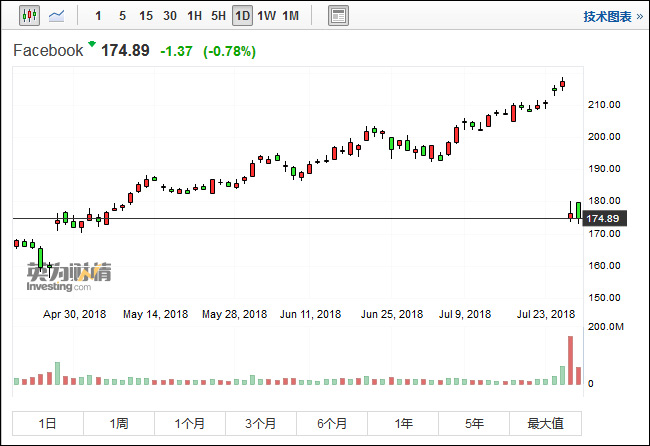Image resolution: width=650 pixels, height=446 pixels.
Task: Set the interval to 1 minute
Action: pos(98,16)
